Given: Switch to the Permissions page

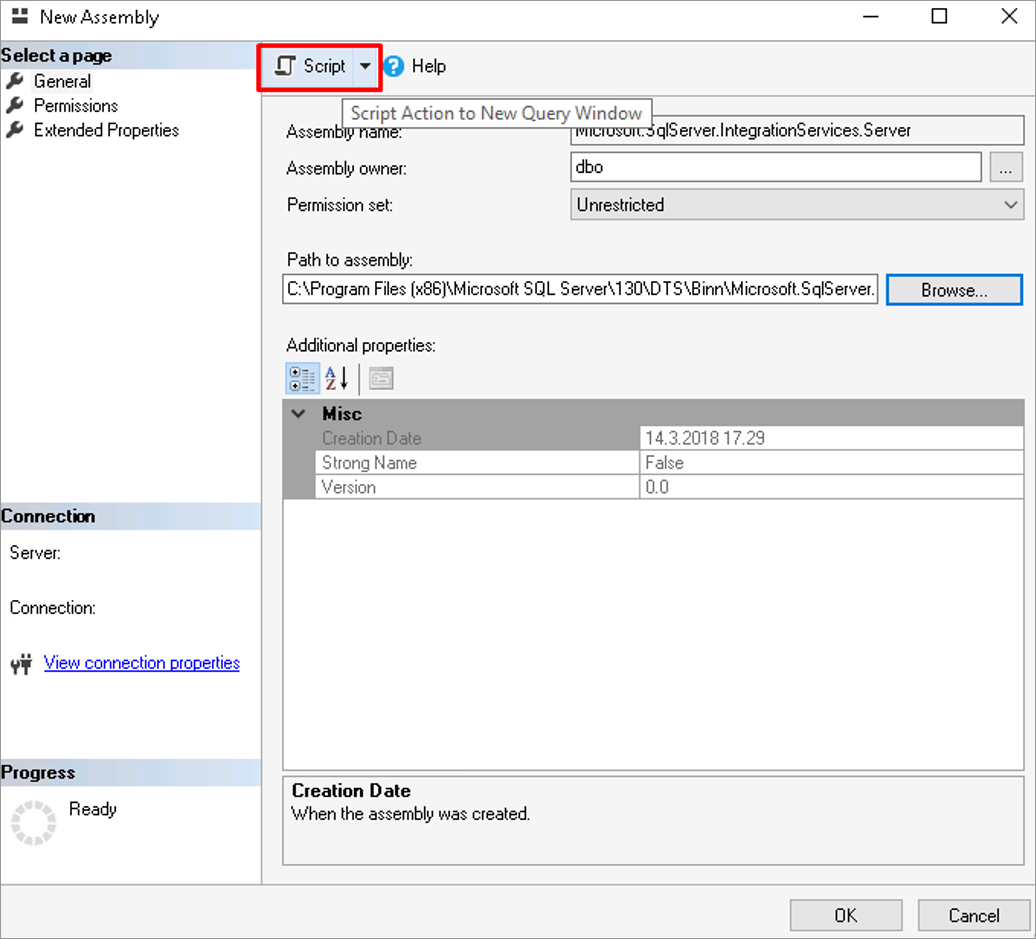Looking at the screenshot, I should click(75, 106).
